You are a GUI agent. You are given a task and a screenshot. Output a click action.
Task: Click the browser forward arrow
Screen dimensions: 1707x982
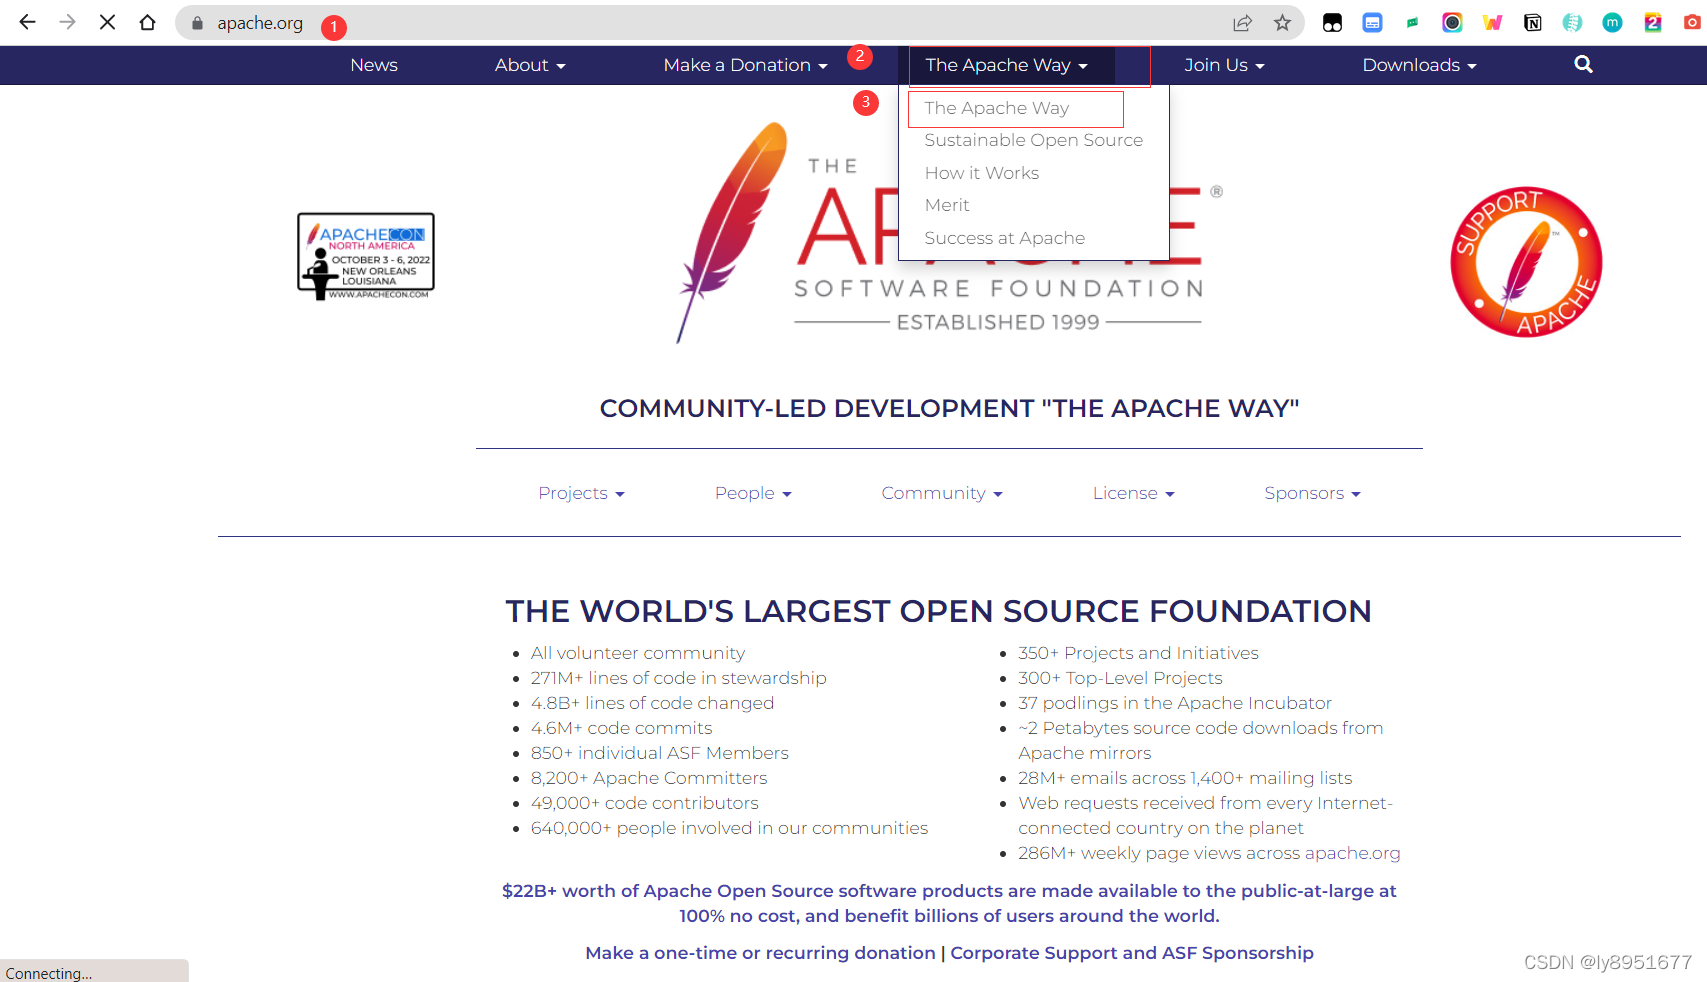click(x=67, y=22)
